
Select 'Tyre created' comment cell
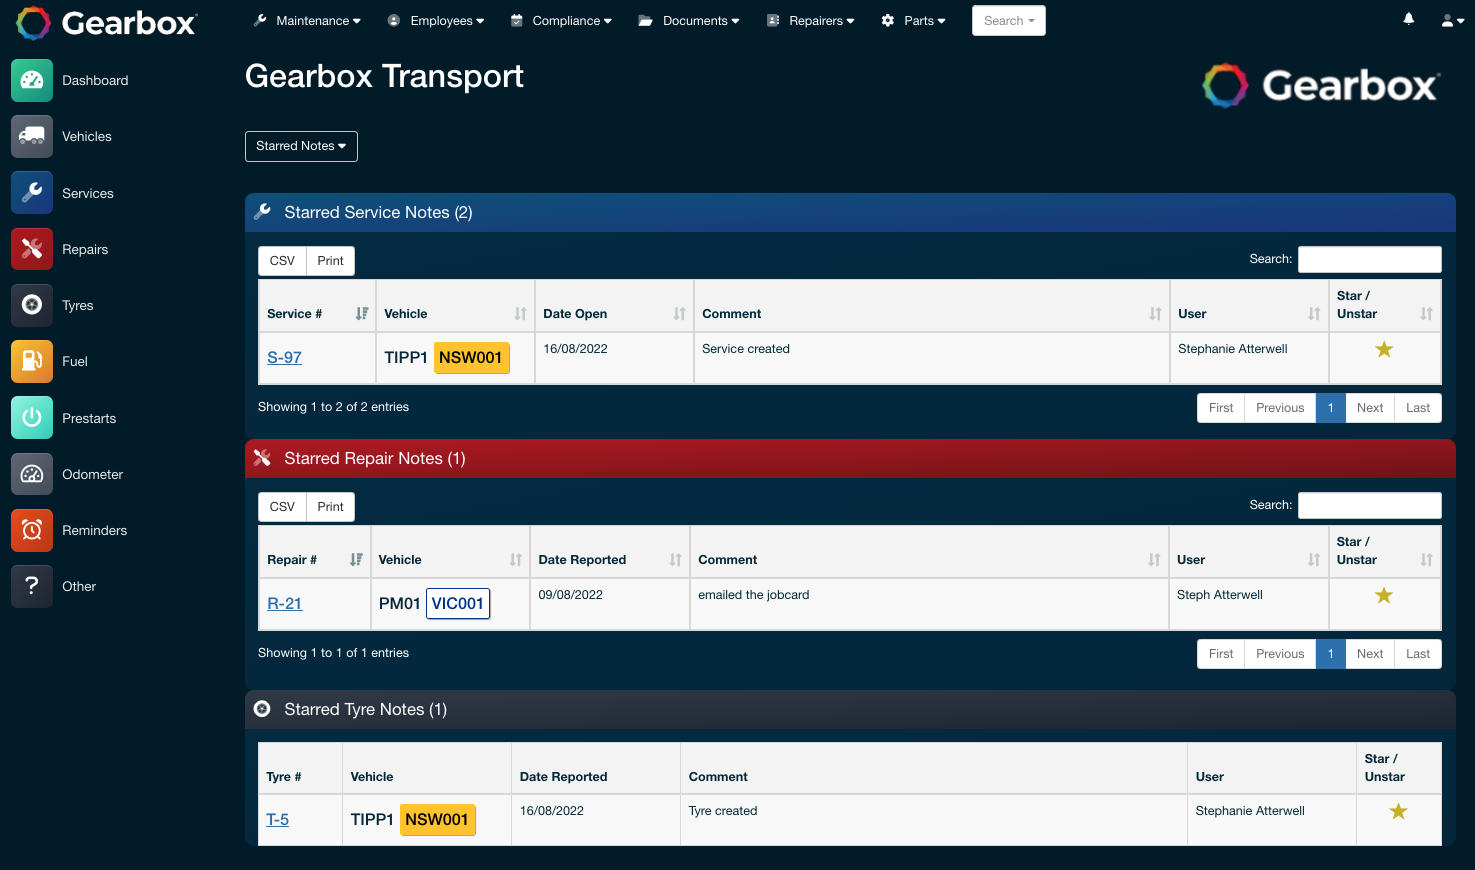(x=934, y=820)
